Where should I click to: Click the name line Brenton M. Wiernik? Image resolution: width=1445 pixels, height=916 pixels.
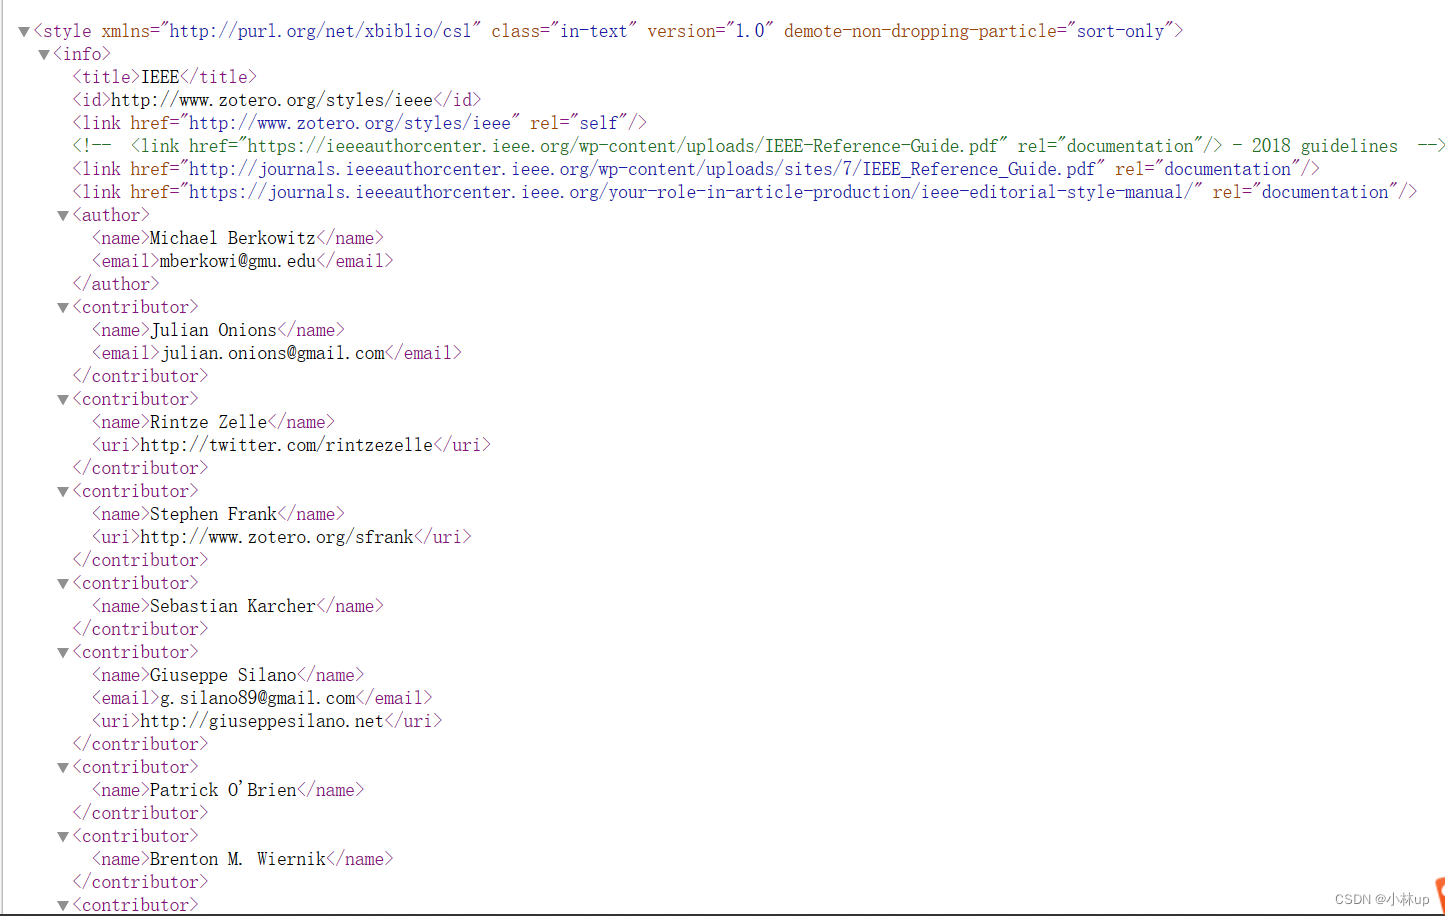pyautogui.click(x=243, y=859)
